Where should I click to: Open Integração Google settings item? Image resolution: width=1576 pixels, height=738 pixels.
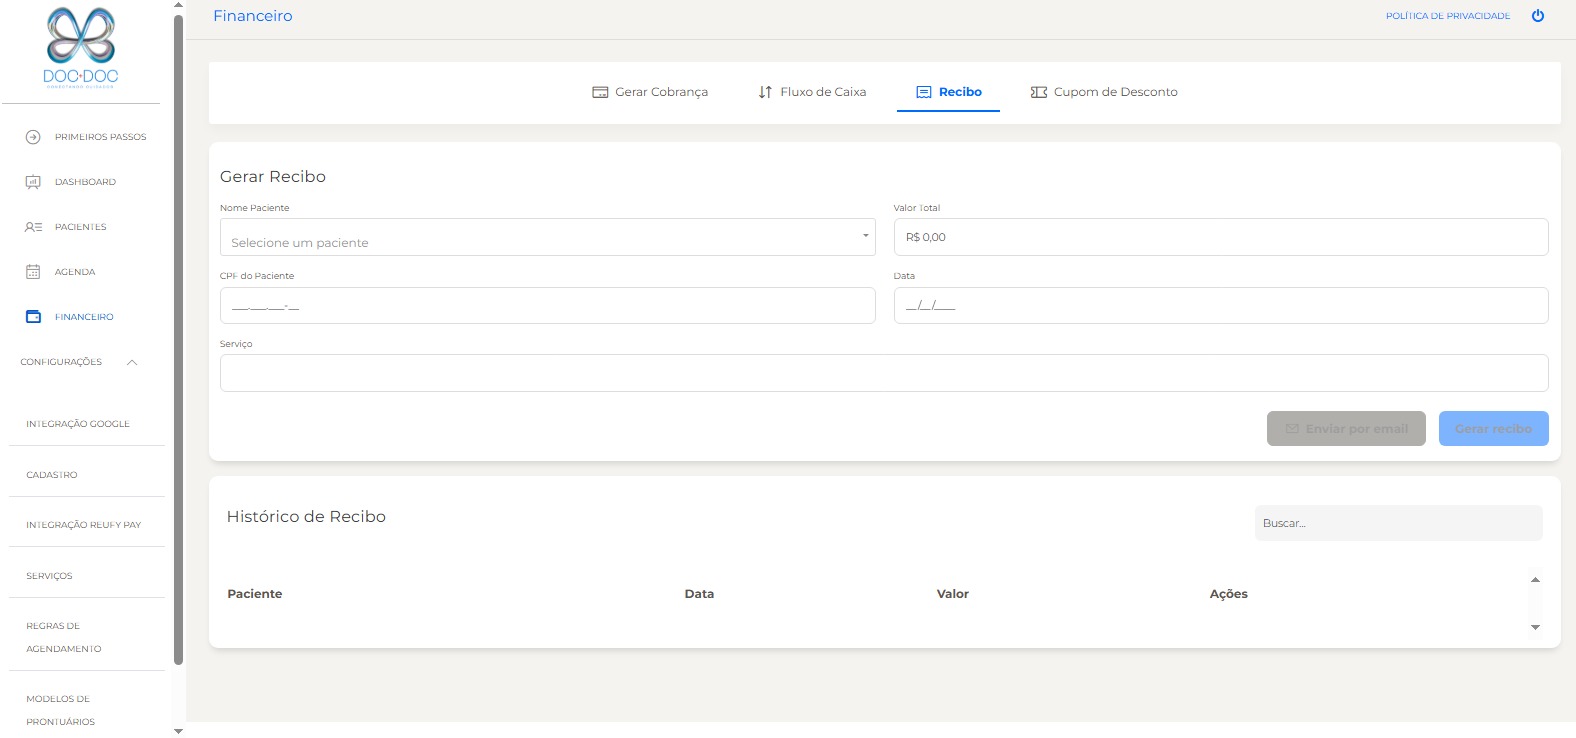(x=78, y=424)
